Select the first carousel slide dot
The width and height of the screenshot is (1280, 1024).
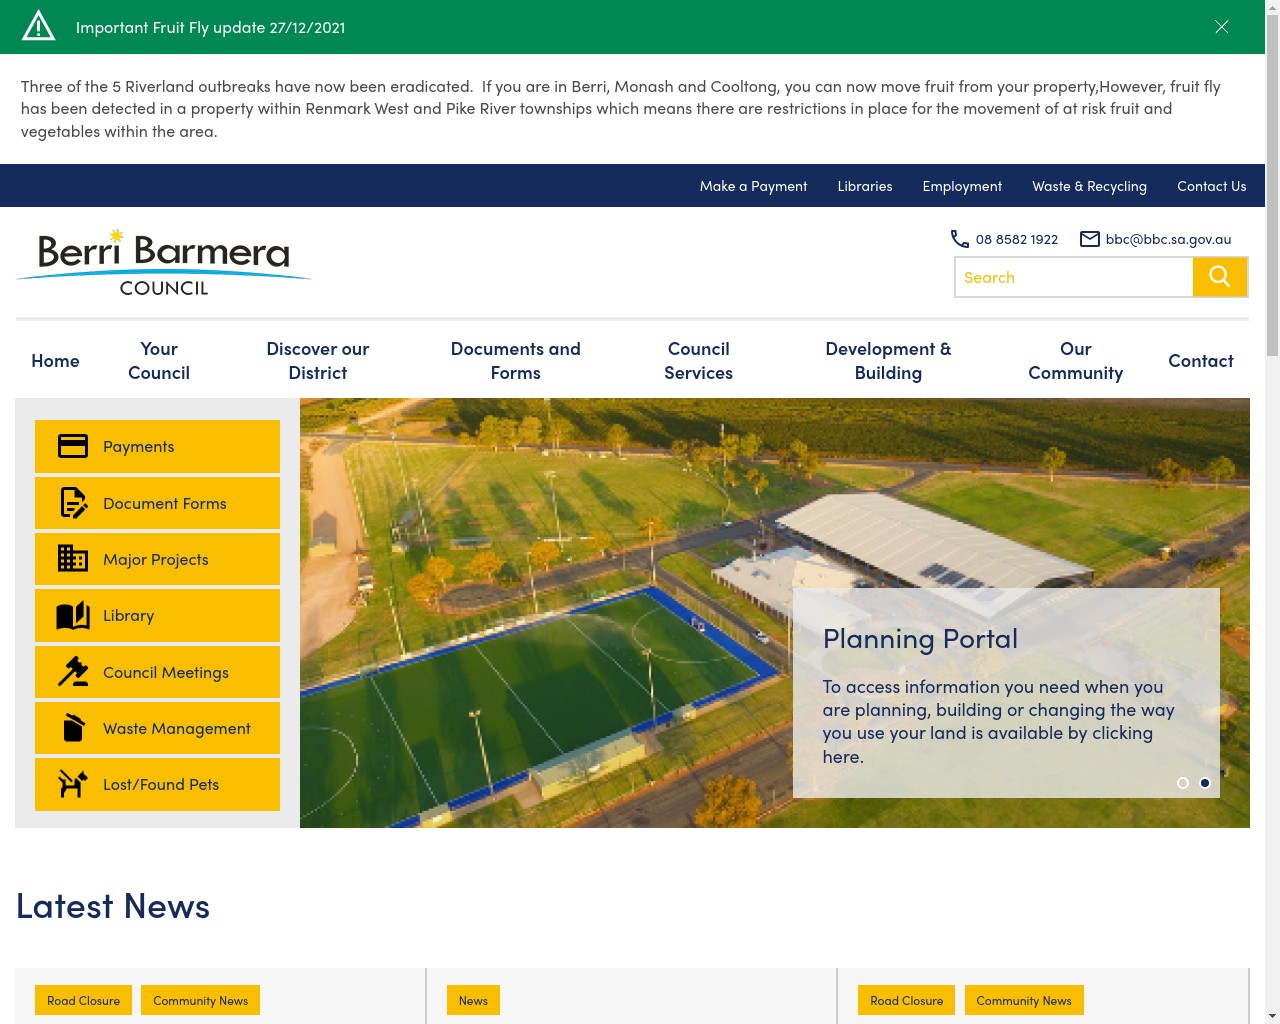point(1183,783)
